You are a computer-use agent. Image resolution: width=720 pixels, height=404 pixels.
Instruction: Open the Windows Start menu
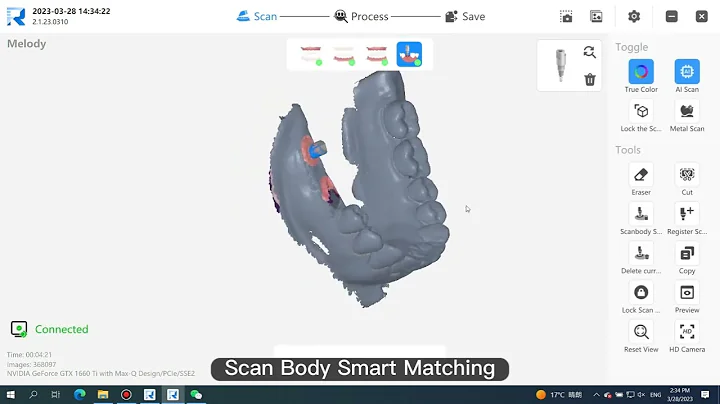coord(10,395)
